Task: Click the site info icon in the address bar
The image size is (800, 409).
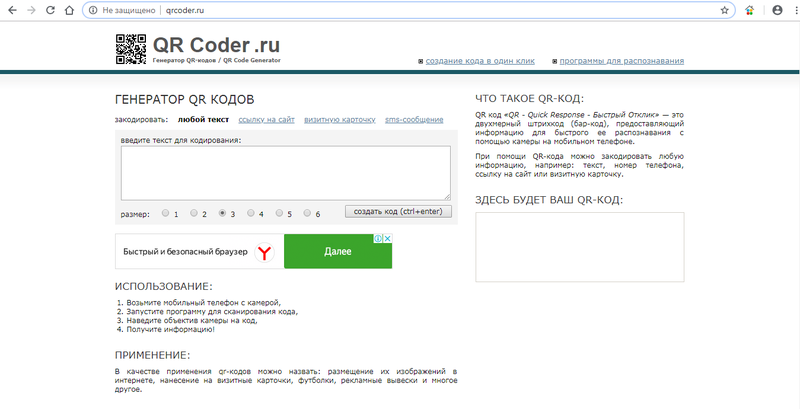Action: [x=93, y=10]
